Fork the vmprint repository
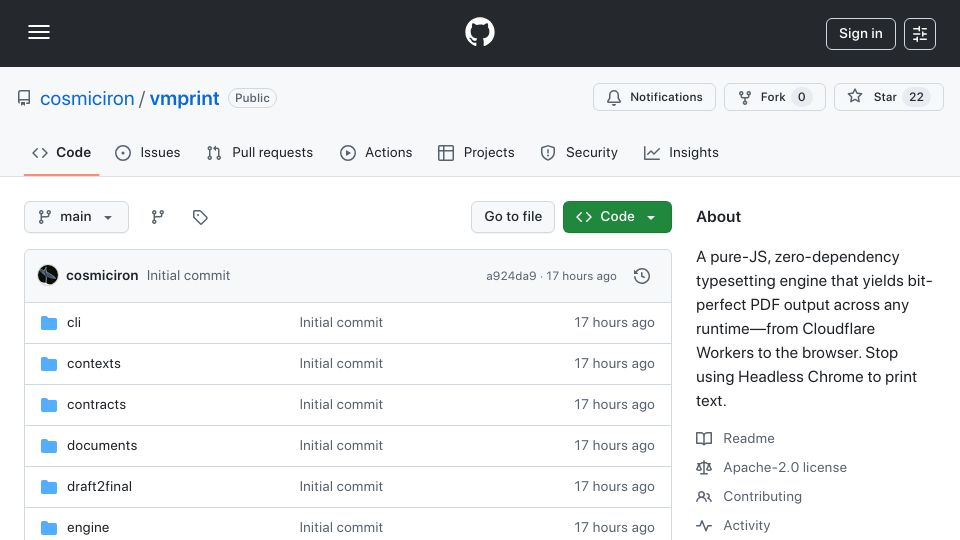This screenshot has height=540, width=960. coord(774,97)
